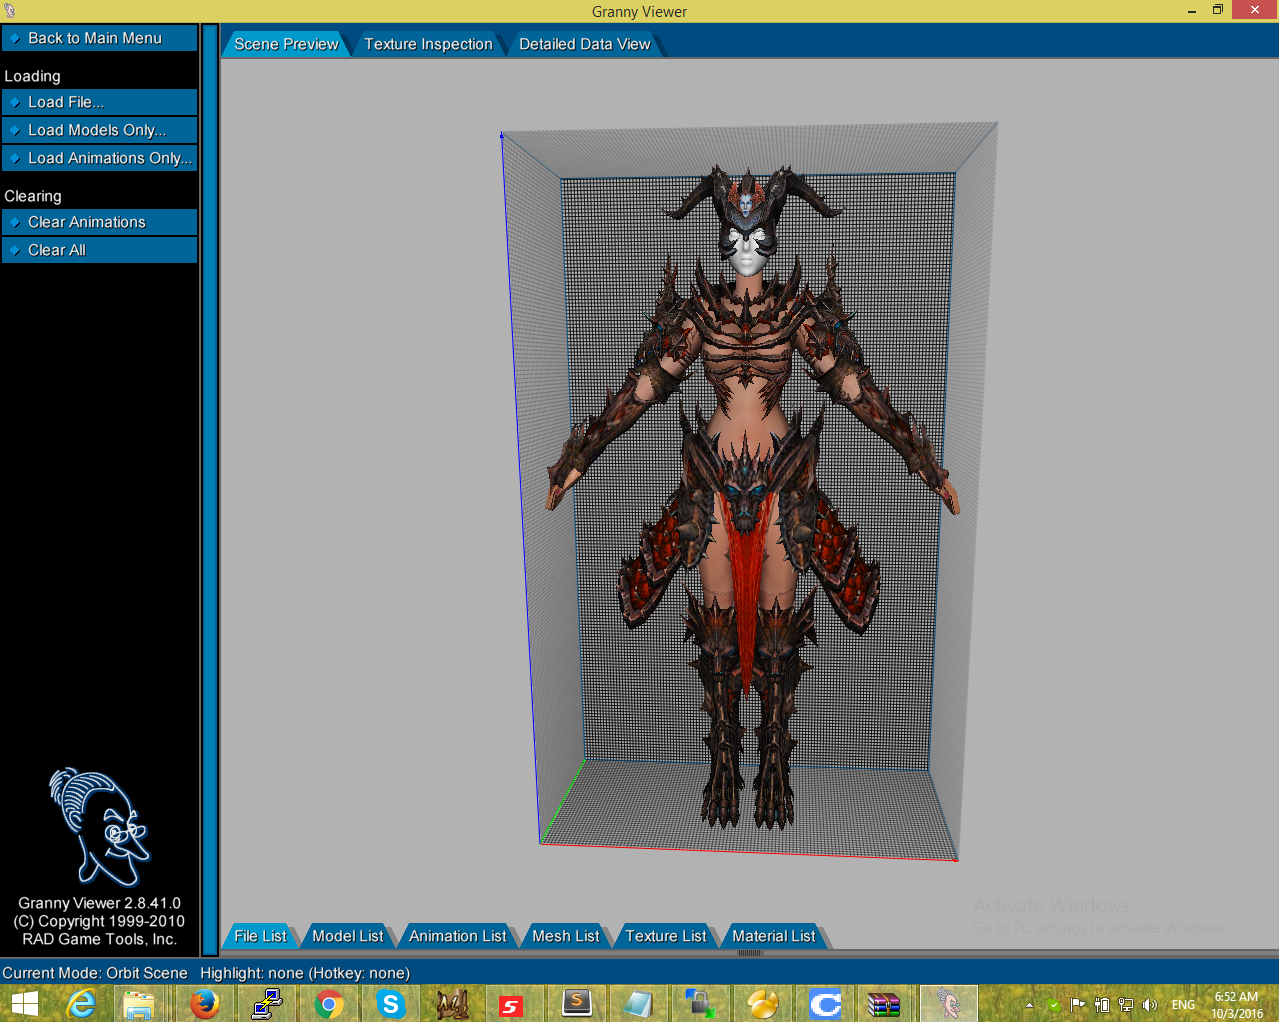Viewport: 1279px width, 1022px height.
Task: Click the ENG language indicator
Action: [x=1183, y=1005]
